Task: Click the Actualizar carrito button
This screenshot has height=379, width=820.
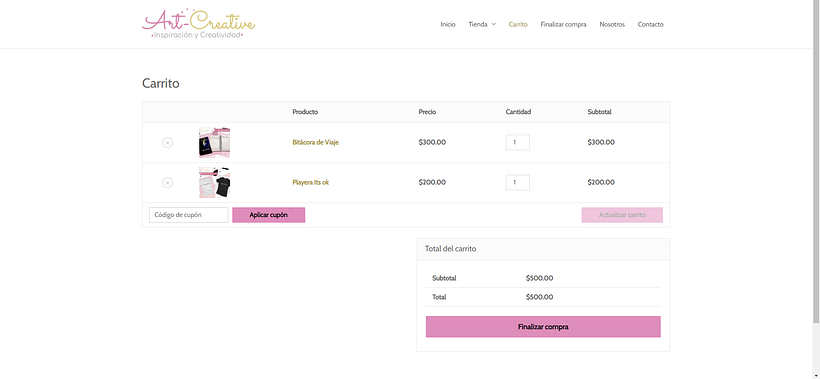Action: click(x=622, y=215)
